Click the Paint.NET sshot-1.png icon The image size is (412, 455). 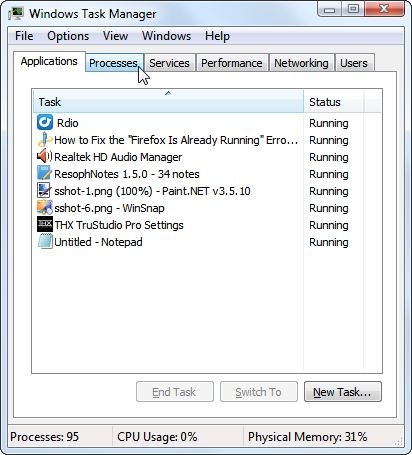(45, 190)
